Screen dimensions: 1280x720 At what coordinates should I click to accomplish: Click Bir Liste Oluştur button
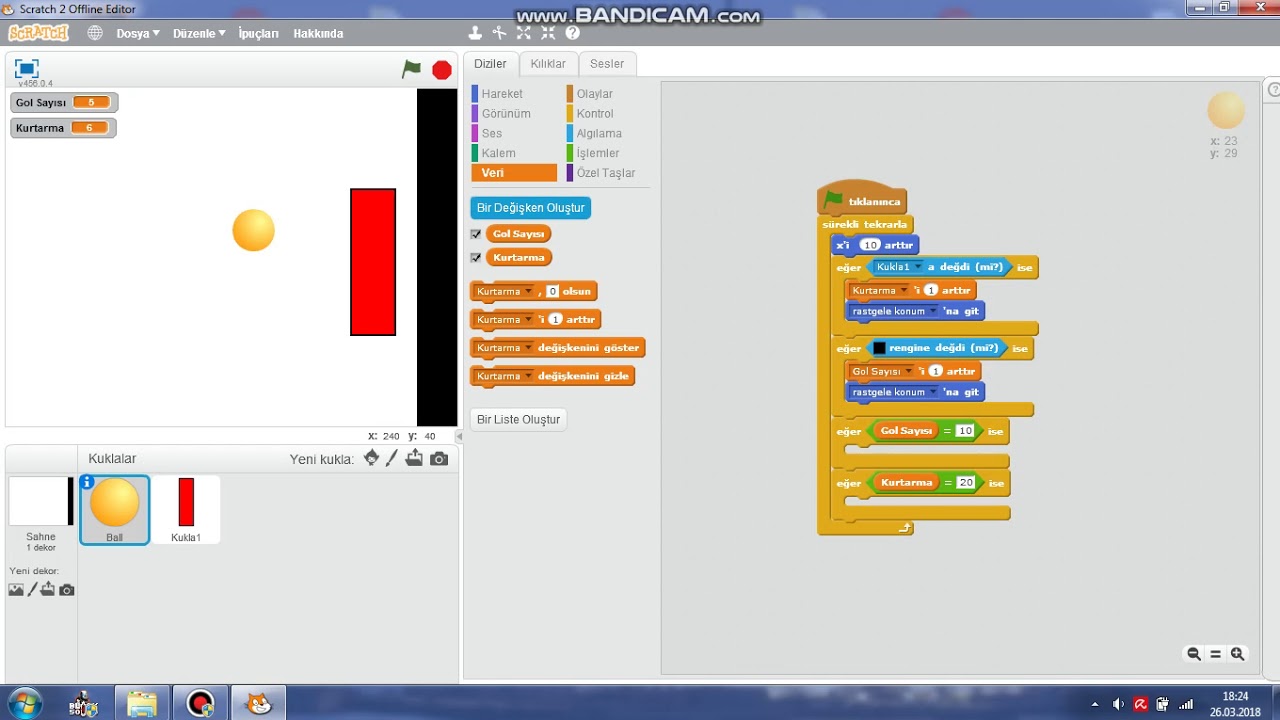519,420
